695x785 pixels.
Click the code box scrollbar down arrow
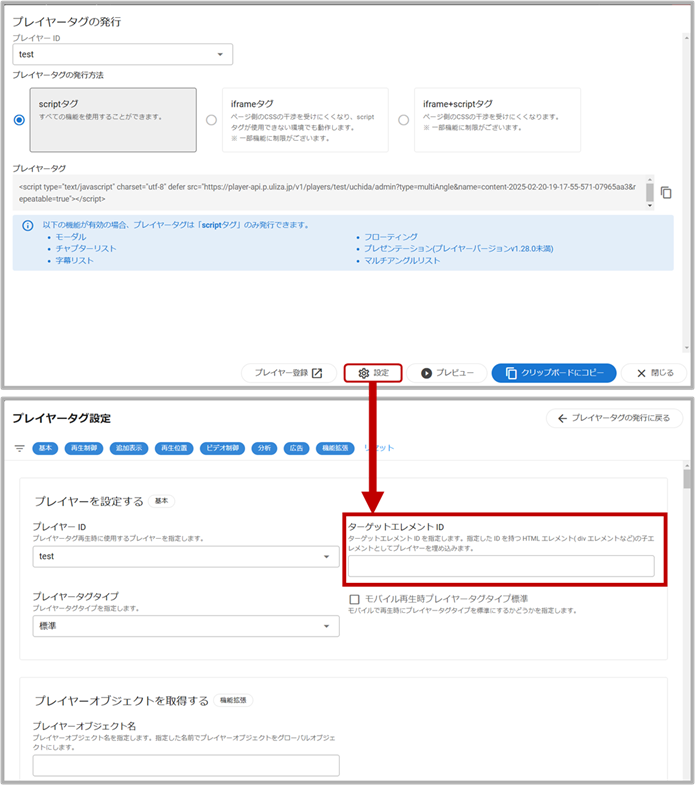click(649, 205)
